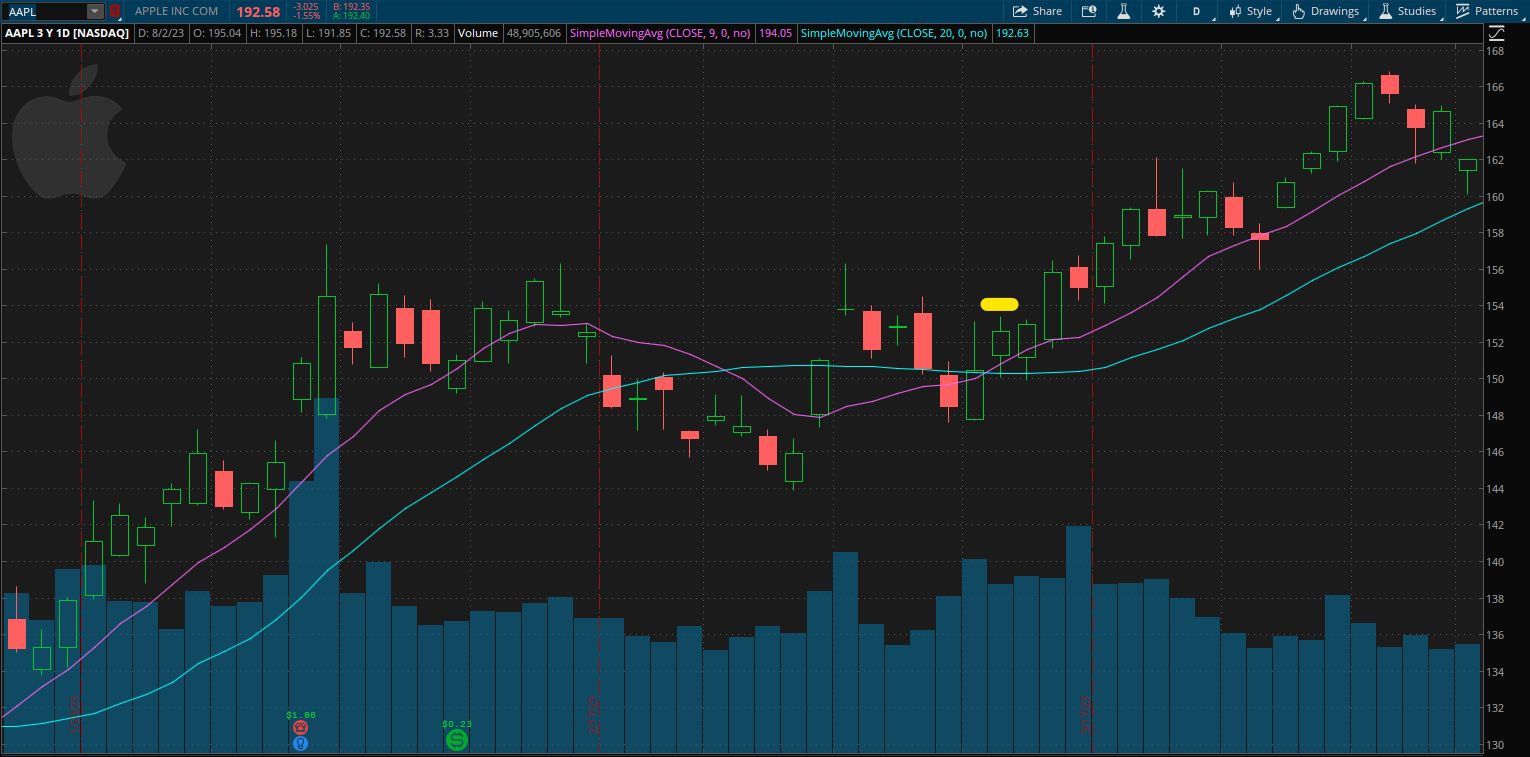Open the Drawings menu
This screenshot has height=757, width=1530.
tap(1326, 11)
